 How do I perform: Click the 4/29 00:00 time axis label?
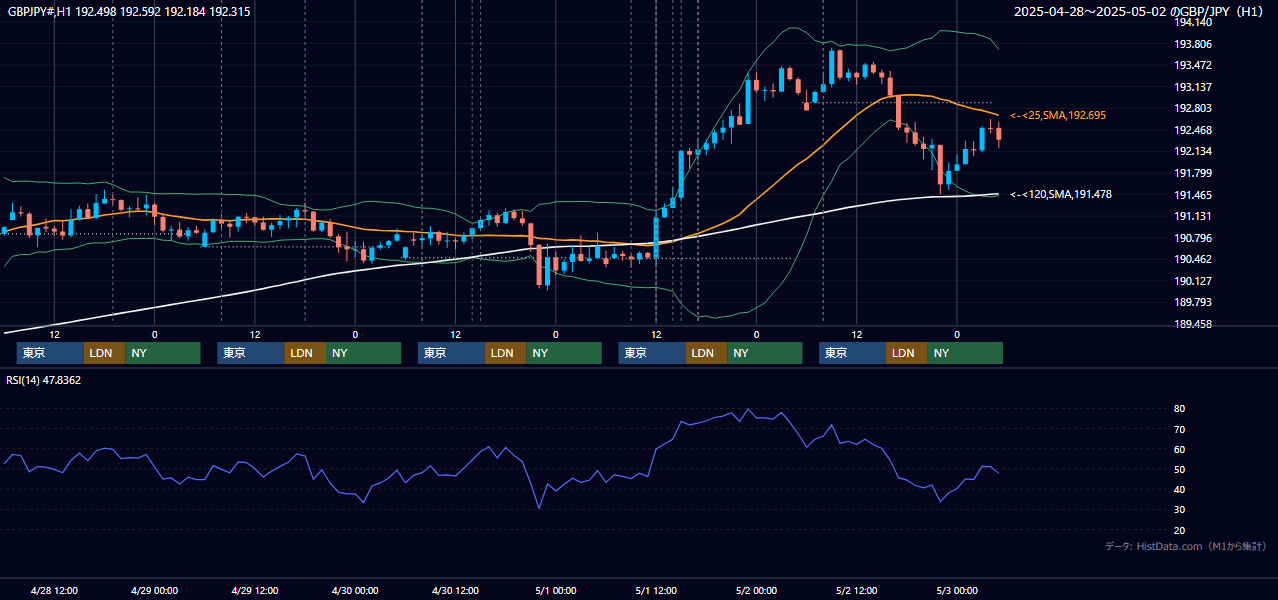click(155, 590)
